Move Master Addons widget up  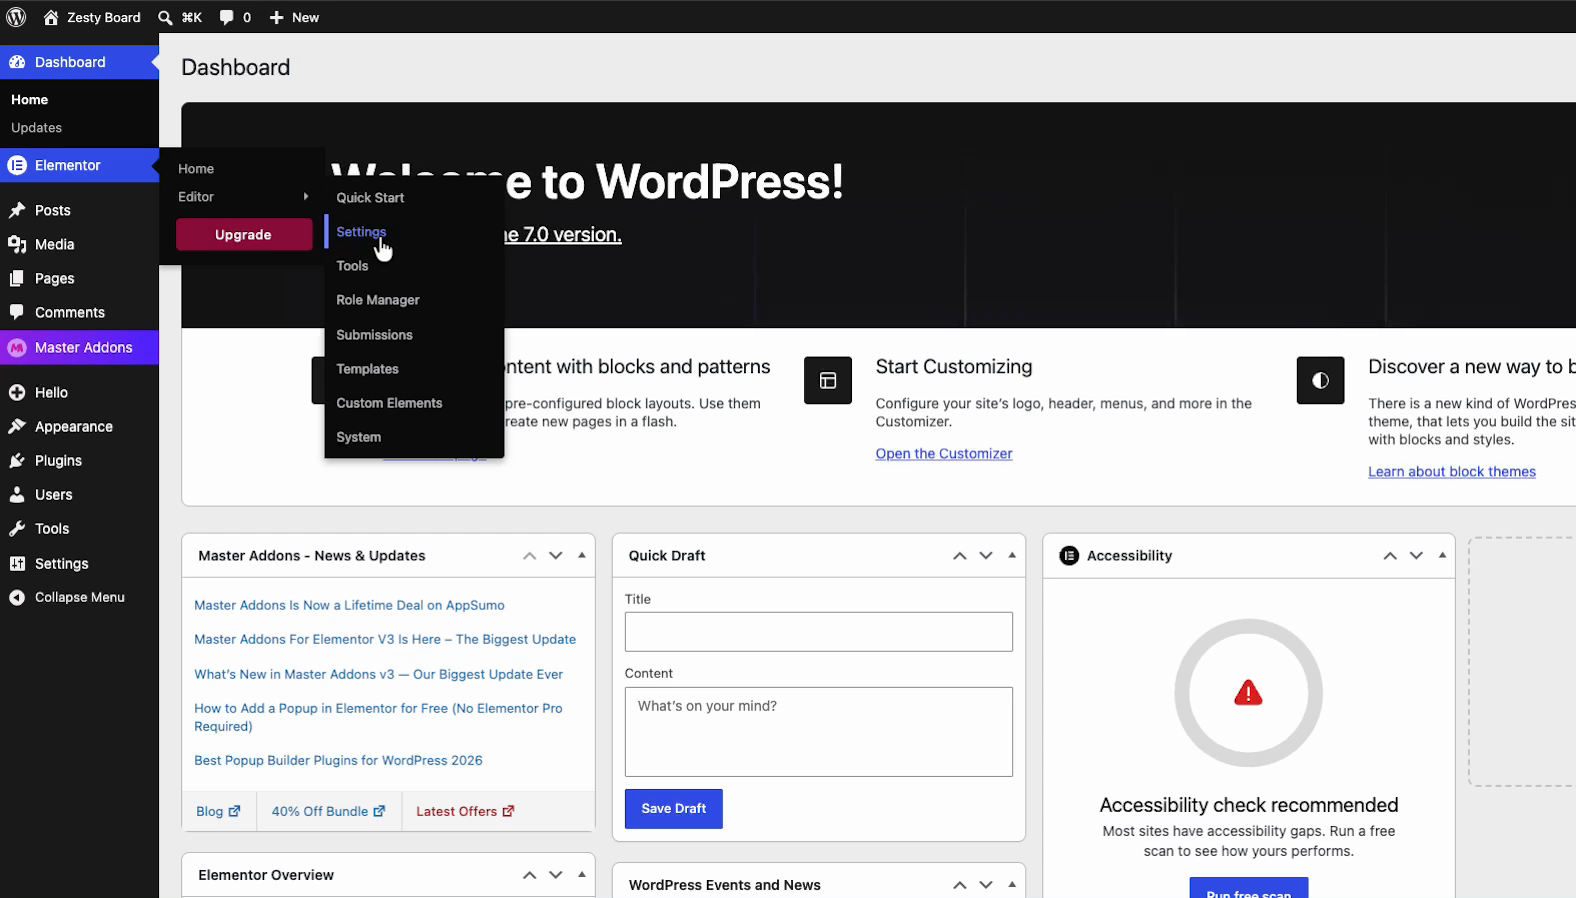point(529,555)
